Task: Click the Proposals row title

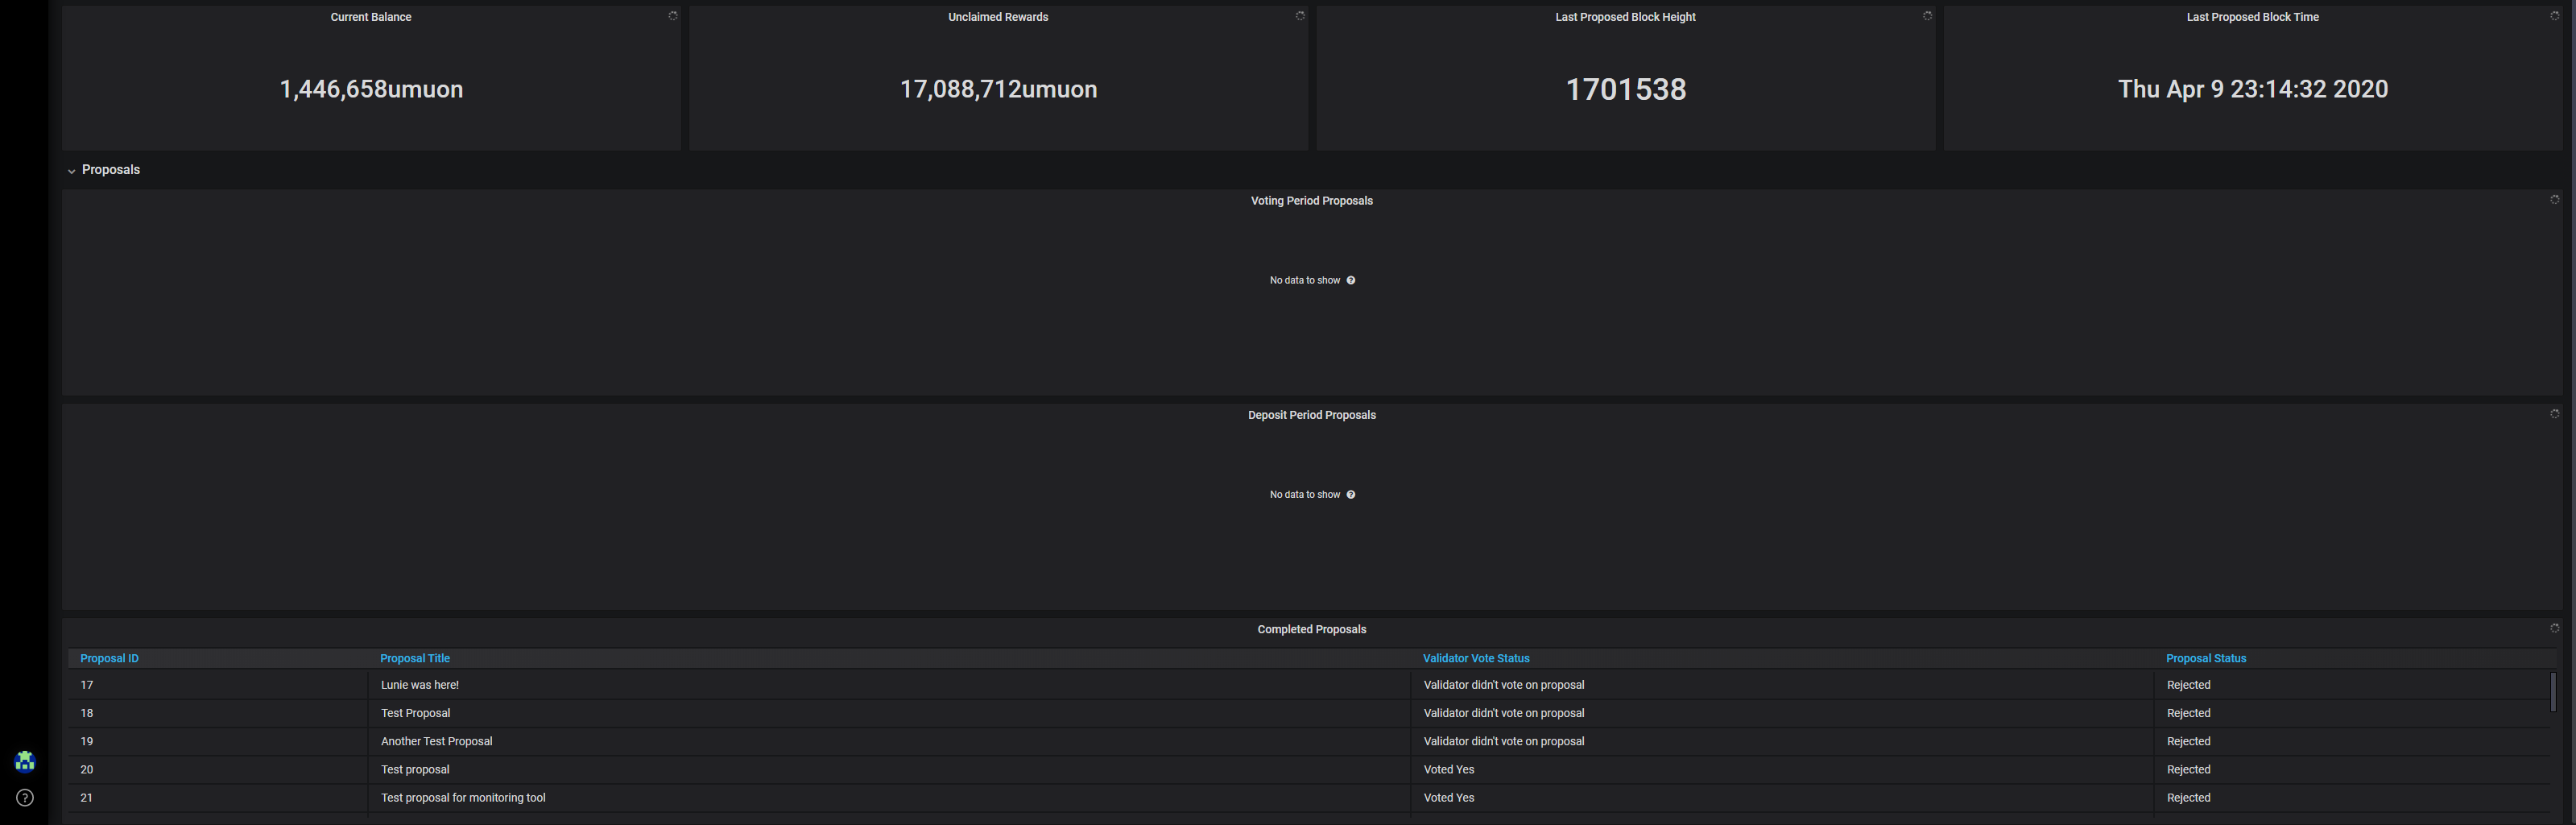Action: pos(111,170)
